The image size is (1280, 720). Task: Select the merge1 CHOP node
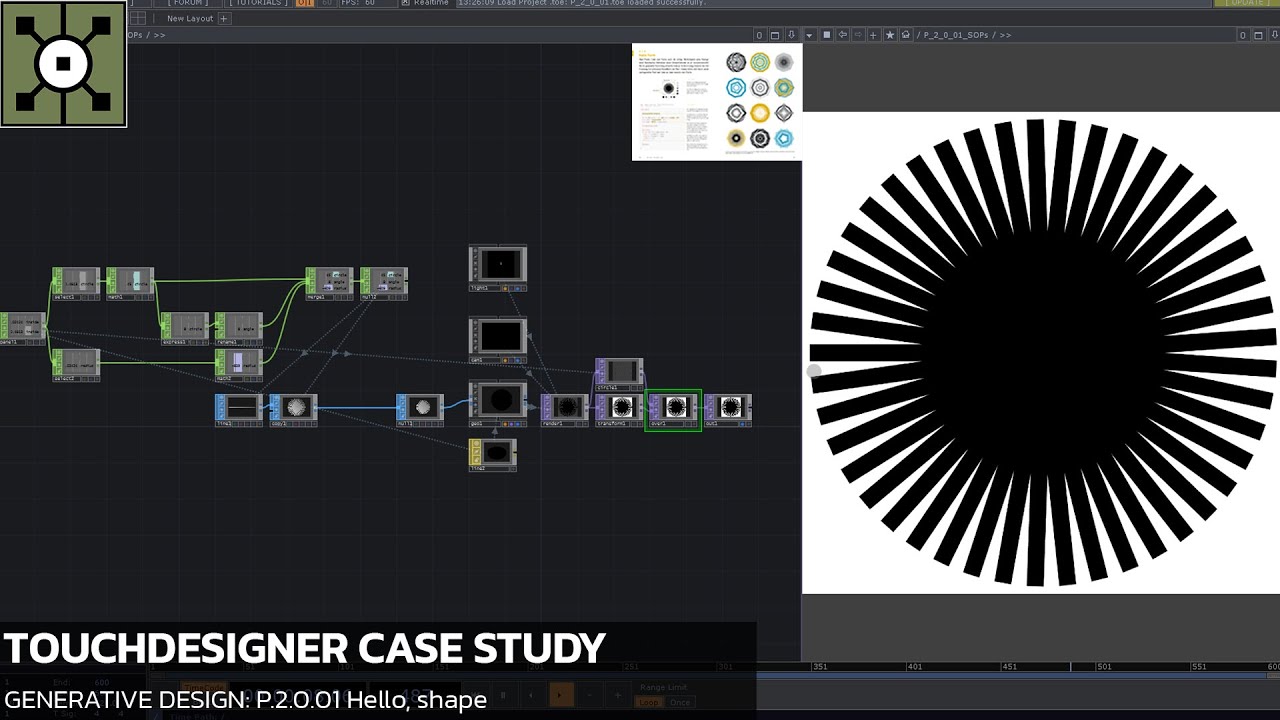[x=330, y=283]
